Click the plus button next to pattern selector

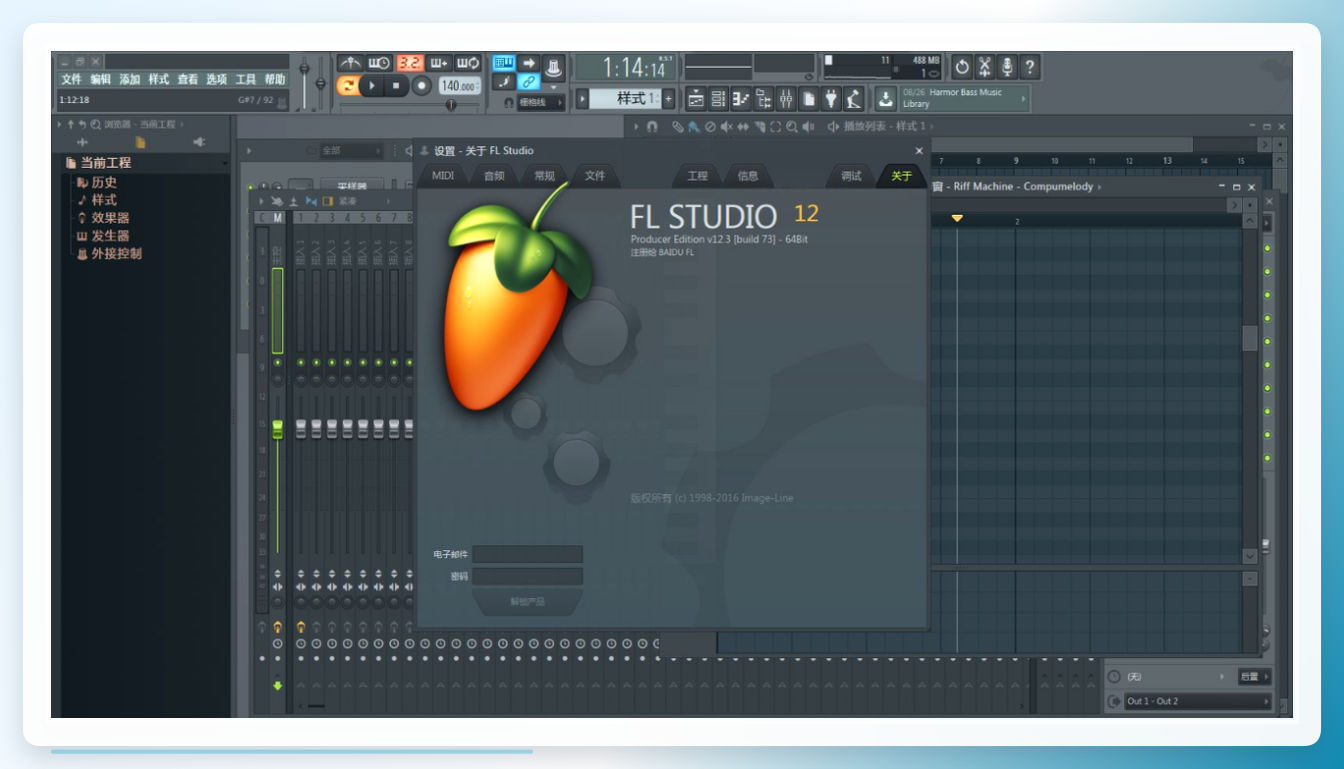668,98
